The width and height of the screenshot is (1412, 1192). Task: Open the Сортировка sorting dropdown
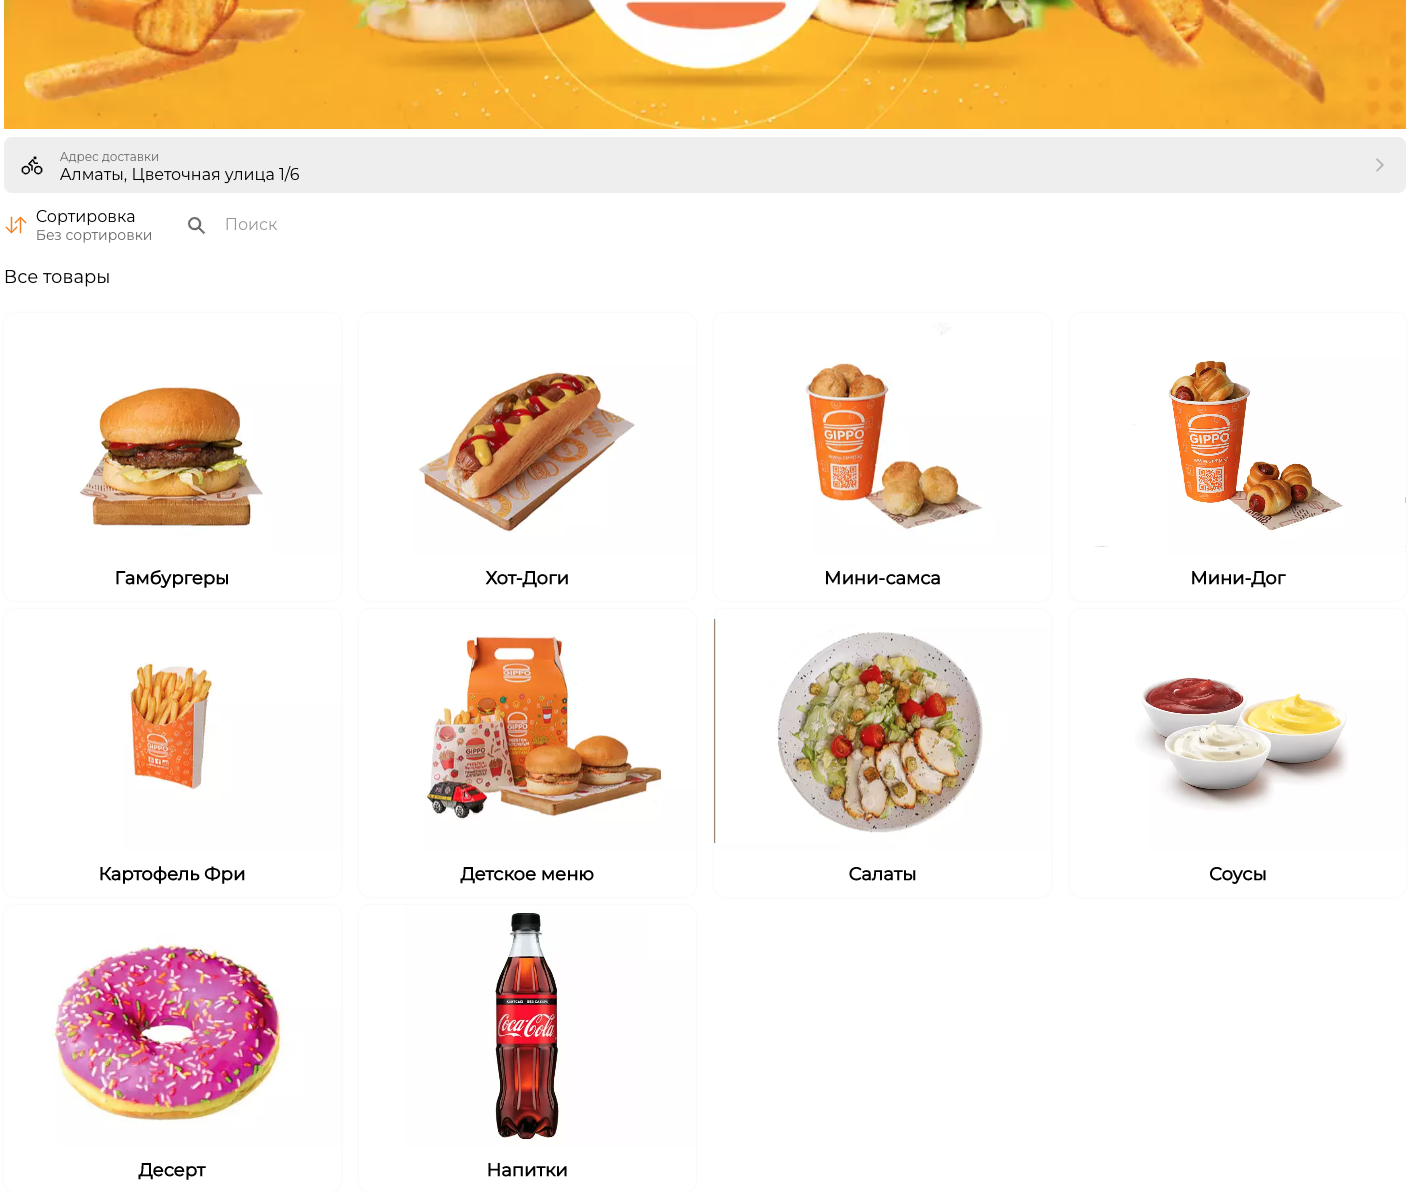click(x=79, y=225)
